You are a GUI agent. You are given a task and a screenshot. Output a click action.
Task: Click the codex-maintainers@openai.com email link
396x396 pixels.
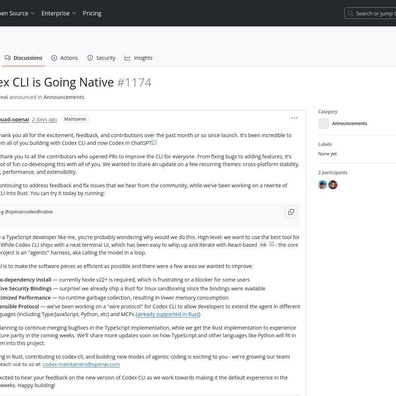(x=81, y=364)
